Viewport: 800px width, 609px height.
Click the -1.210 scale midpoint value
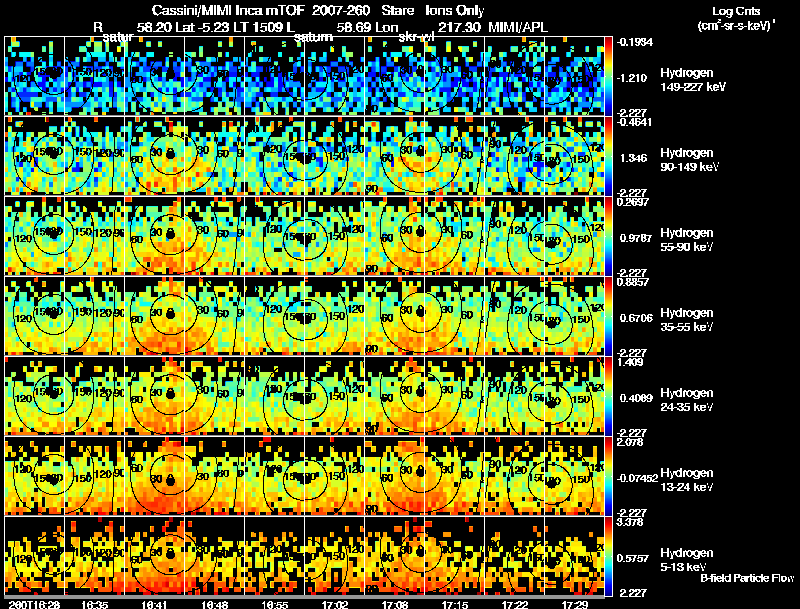pyautogui.click(x=632, y=78)
